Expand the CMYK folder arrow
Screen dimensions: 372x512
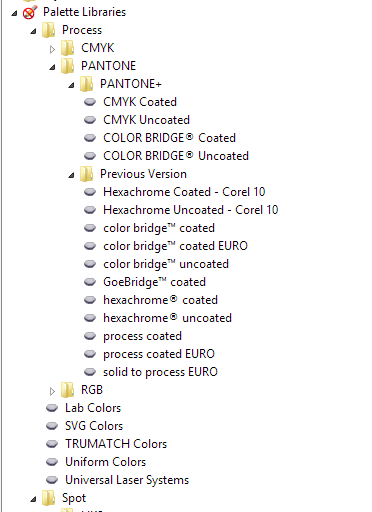pyautogui.click(x=52, y=49)
